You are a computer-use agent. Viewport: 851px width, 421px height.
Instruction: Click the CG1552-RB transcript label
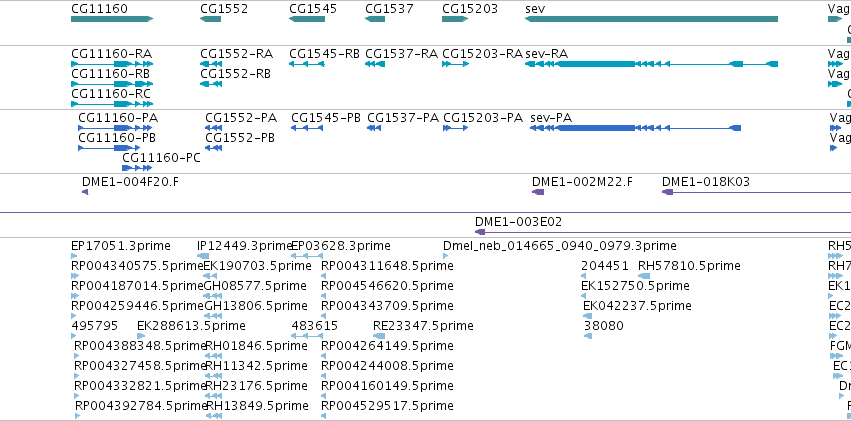coord(236,74)
